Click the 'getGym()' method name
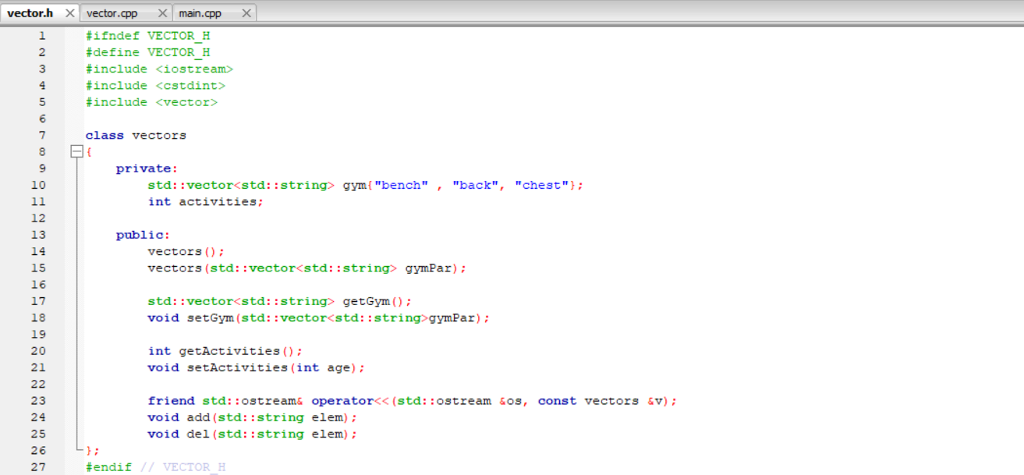Screen dimensions: 1024x475 (374, 302)
